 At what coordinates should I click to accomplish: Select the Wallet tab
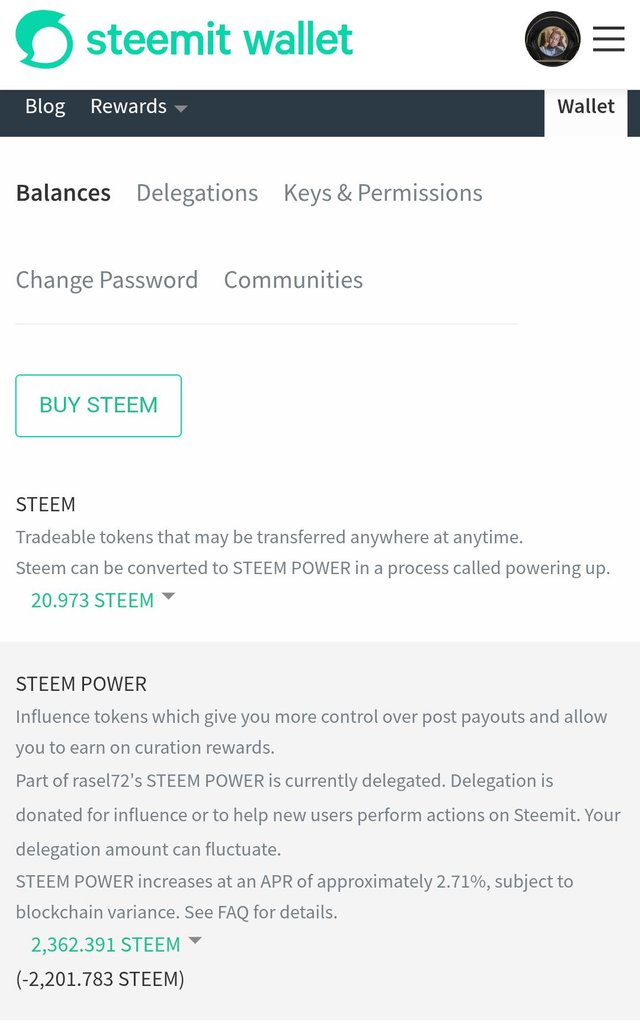(x=586, y=106)
